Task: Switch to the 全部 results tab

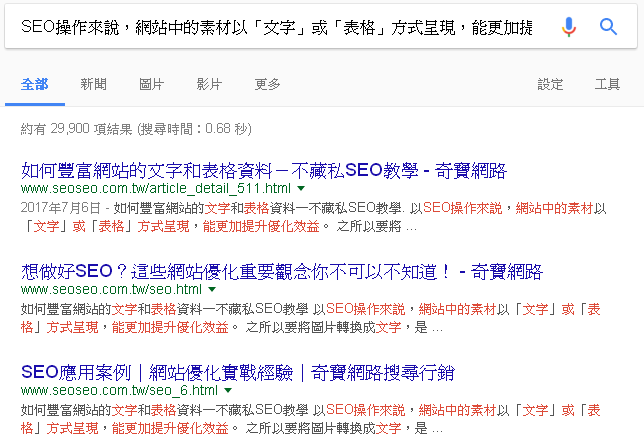Action: [x=35, y=84]
